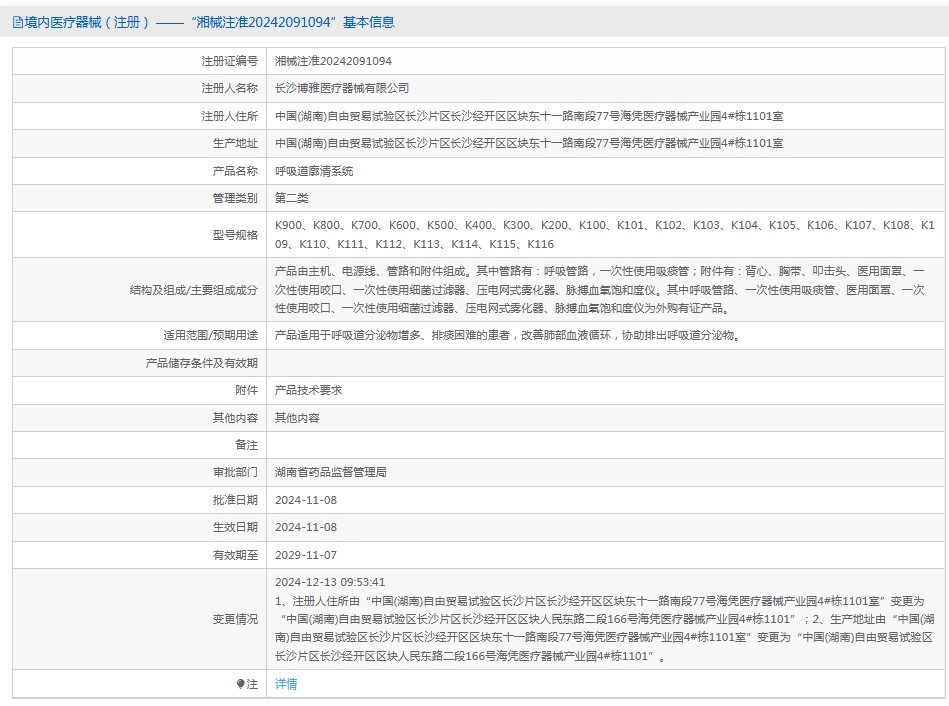Screen dimensions: 949x706
Task: Open the 详情 link in the last row
Action: coord(286,684)
